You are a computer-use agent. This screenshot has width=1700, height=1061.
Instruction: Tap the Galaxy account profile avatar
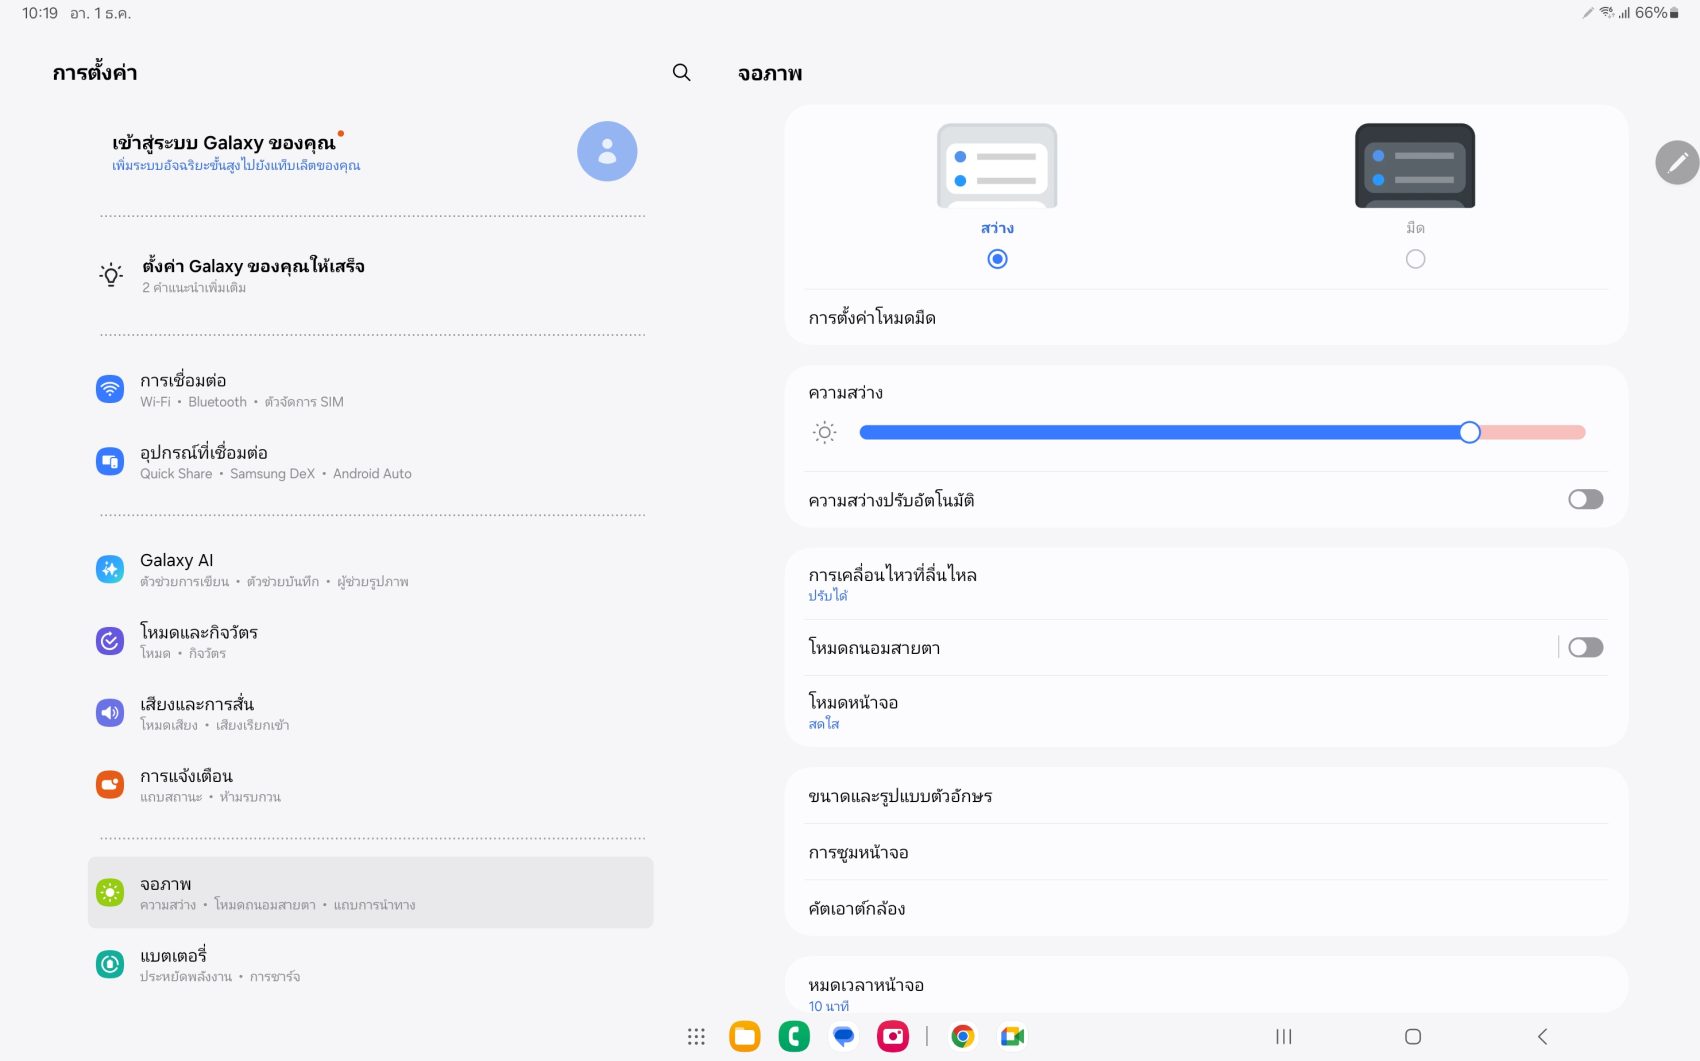[x=607, y=151]
